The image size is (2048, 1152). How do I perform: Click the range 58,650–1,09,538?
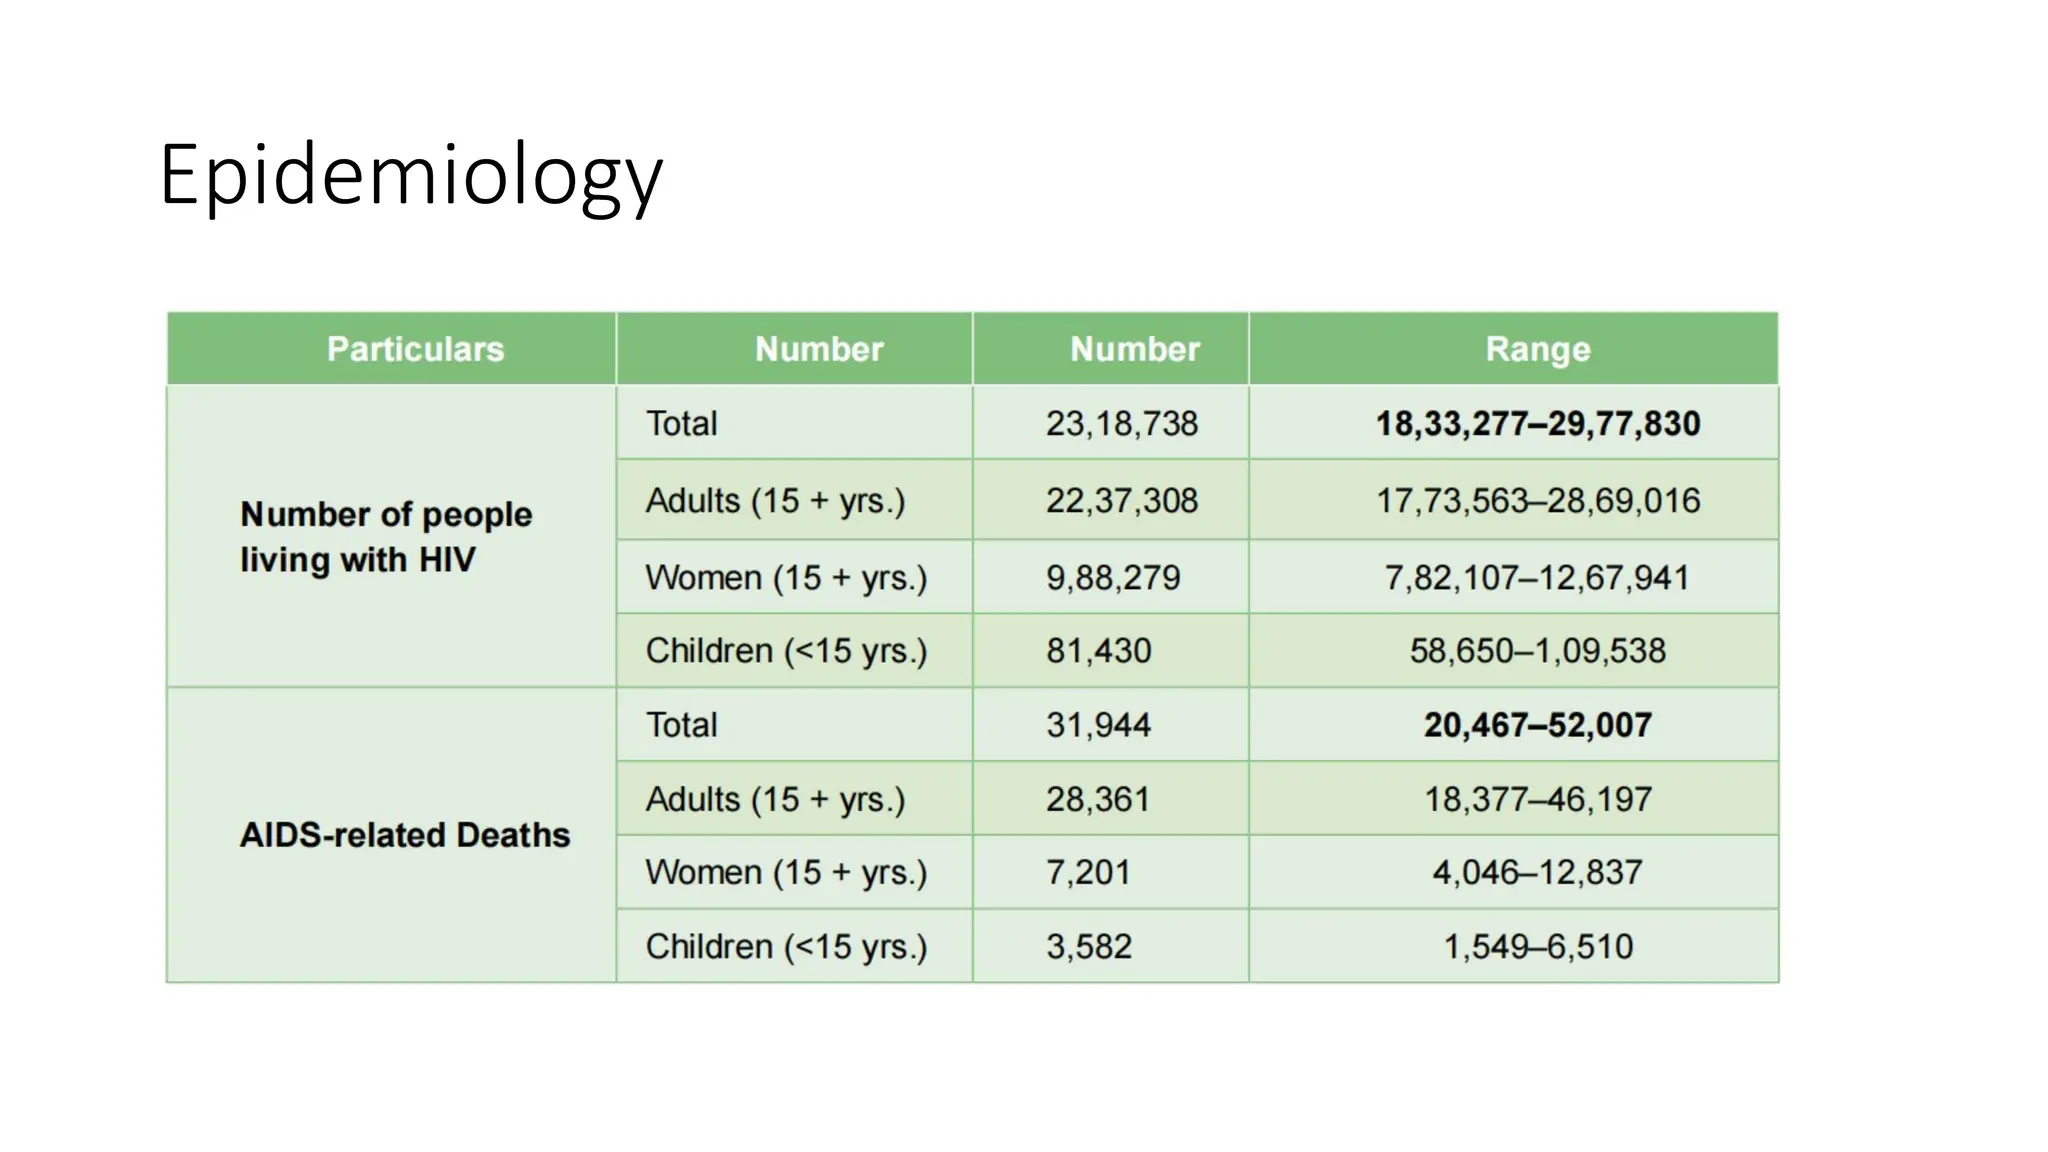tap(1538, 651)
